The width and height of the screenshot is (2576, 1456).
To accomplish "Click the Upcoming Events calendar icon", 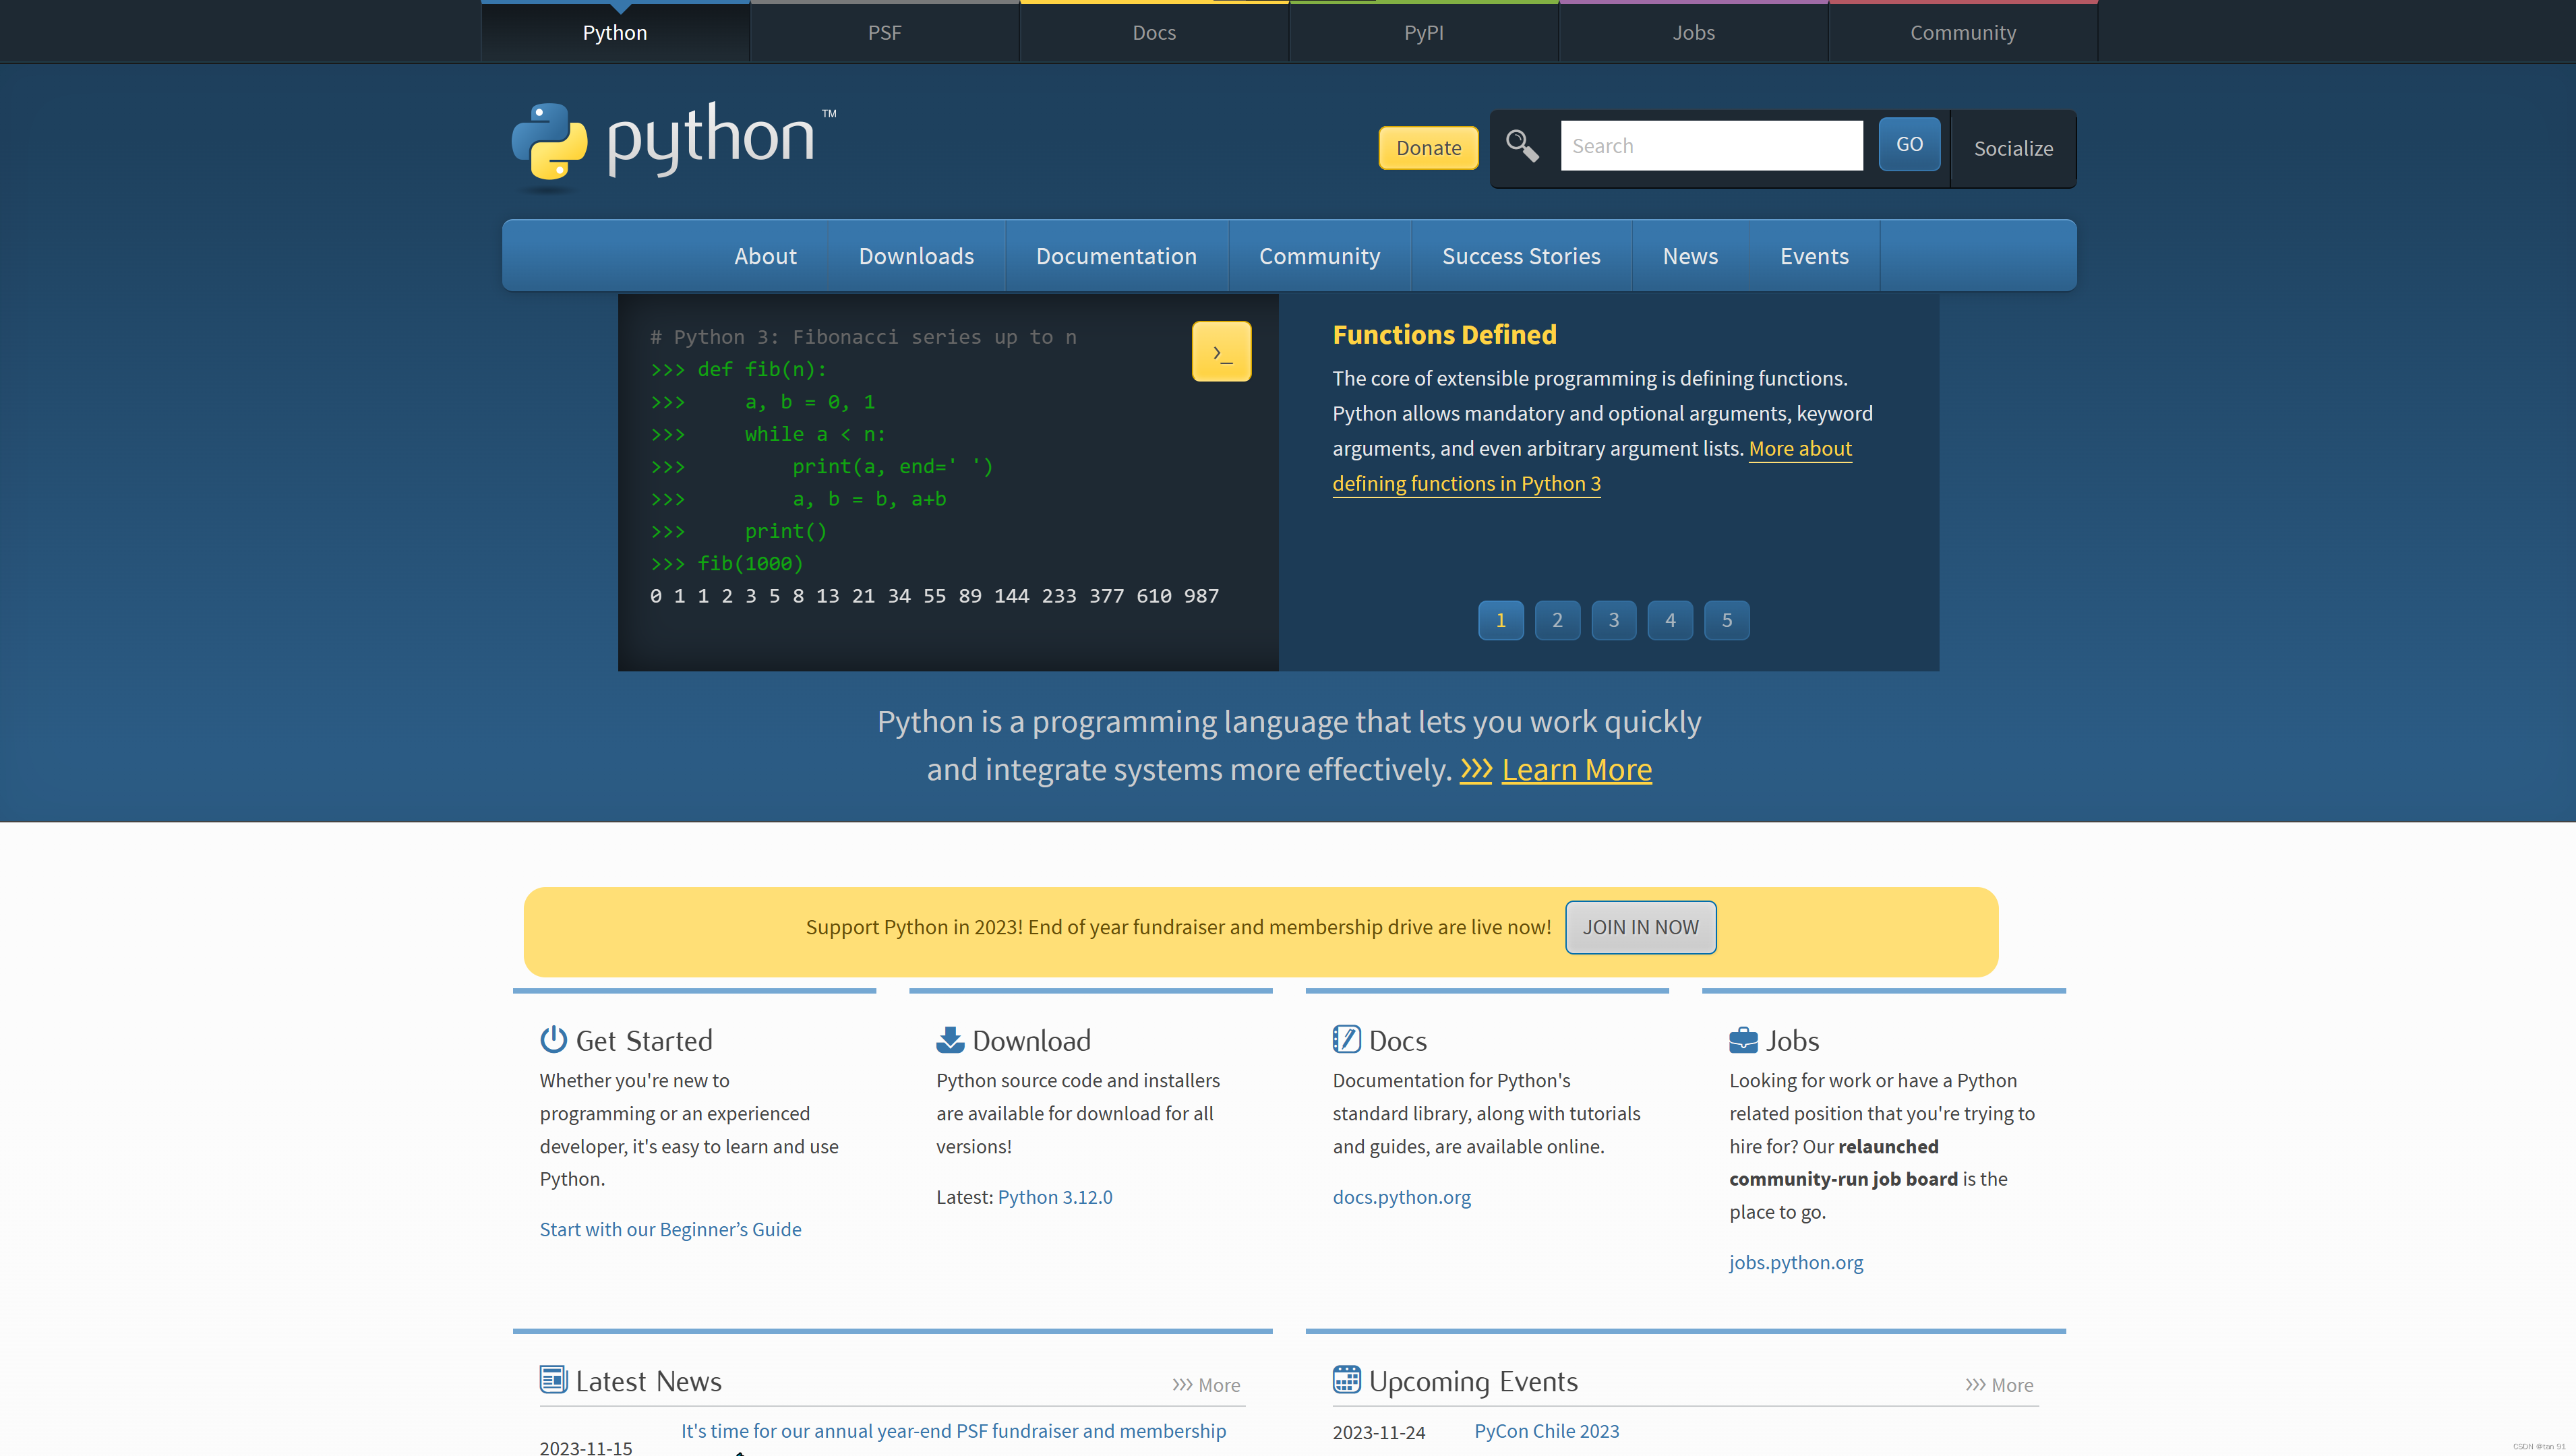I will [x=1346, y=1380].
